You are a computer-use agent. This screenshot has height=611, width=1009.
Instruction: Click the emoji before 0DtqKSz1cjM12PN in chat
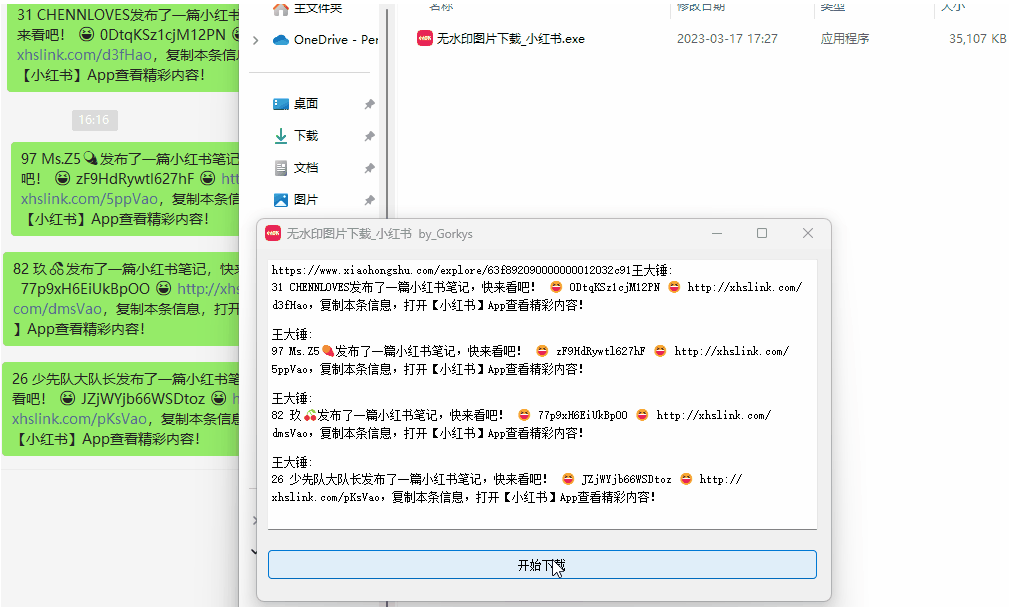coord(86,34)
